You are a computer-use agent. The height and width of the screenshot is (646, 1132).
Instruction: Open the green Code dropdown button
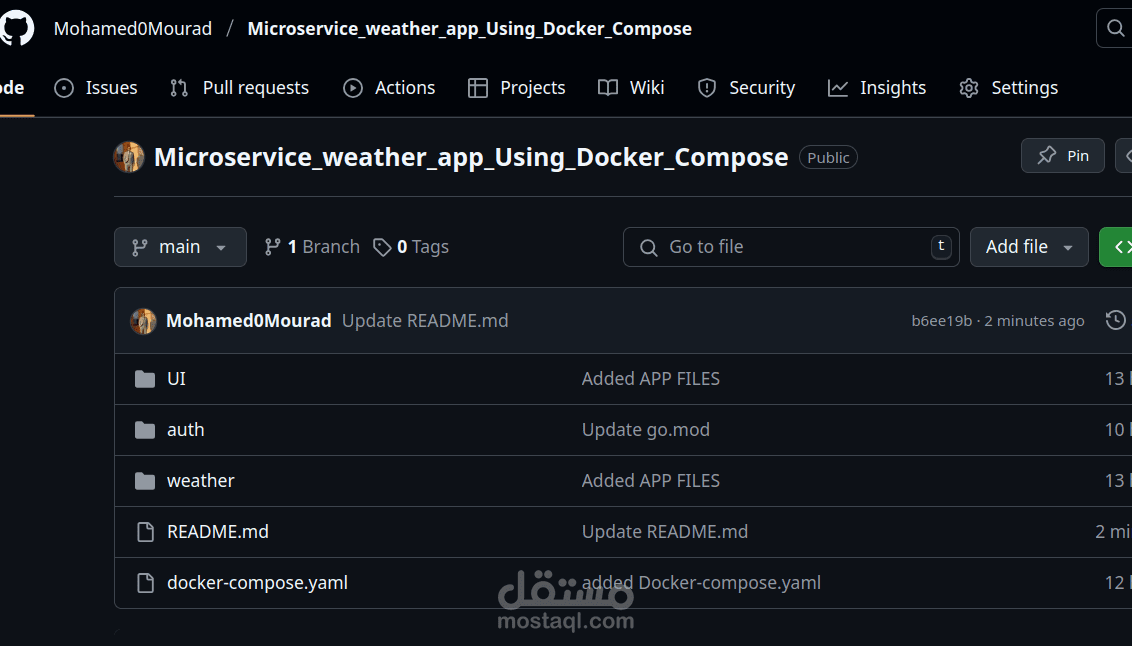1117,247
